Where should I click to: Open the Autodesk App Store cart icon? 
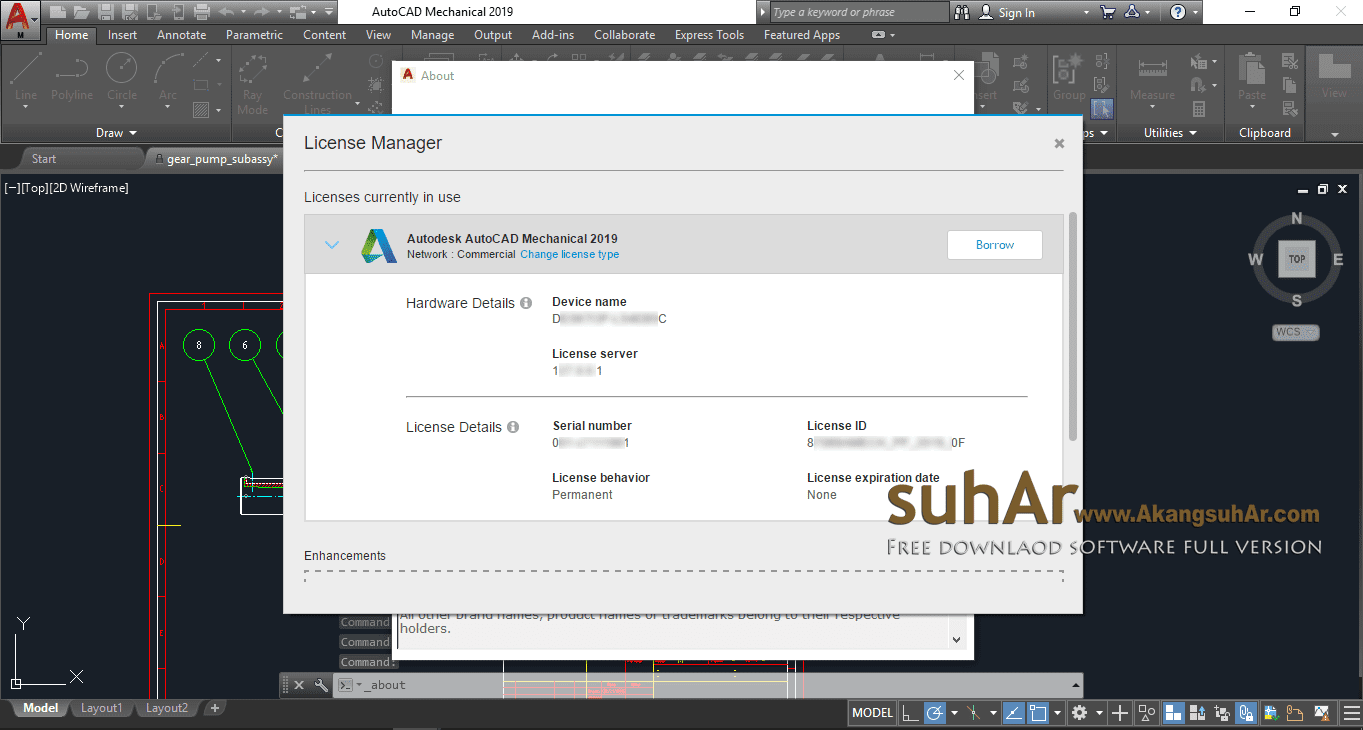coord(1108,12)
